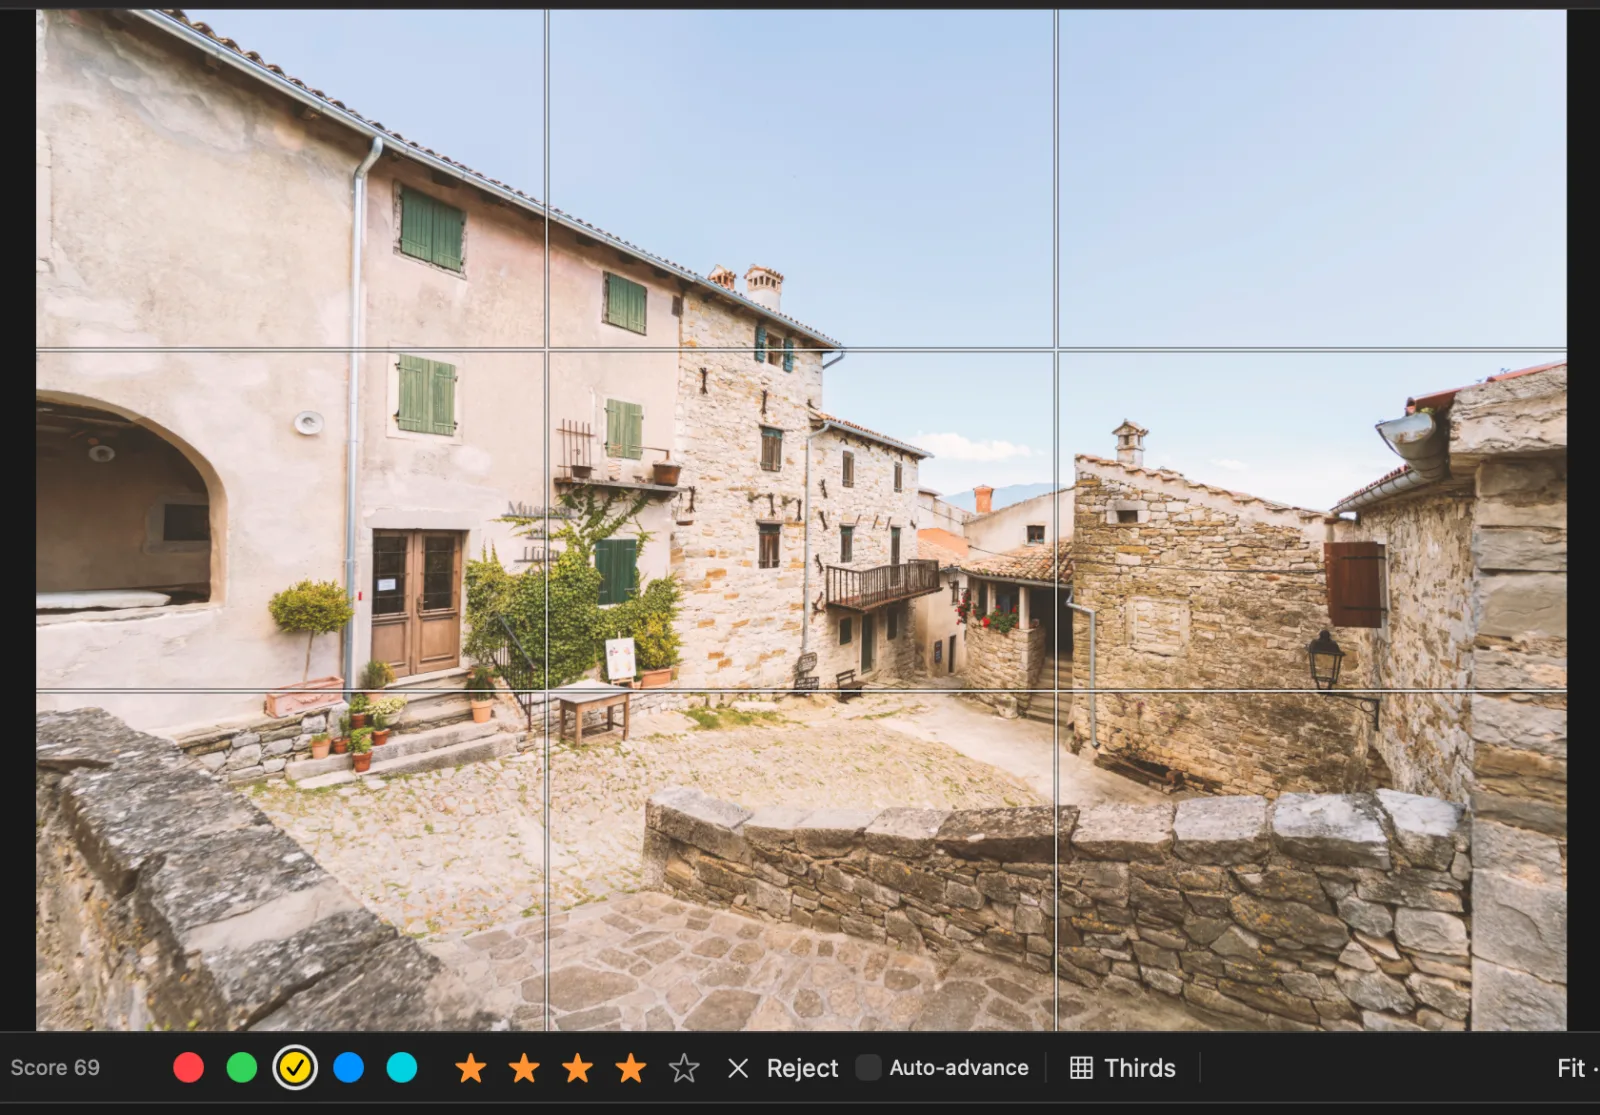
Task: Set rating to four stars
Action: click(631, 1068)
